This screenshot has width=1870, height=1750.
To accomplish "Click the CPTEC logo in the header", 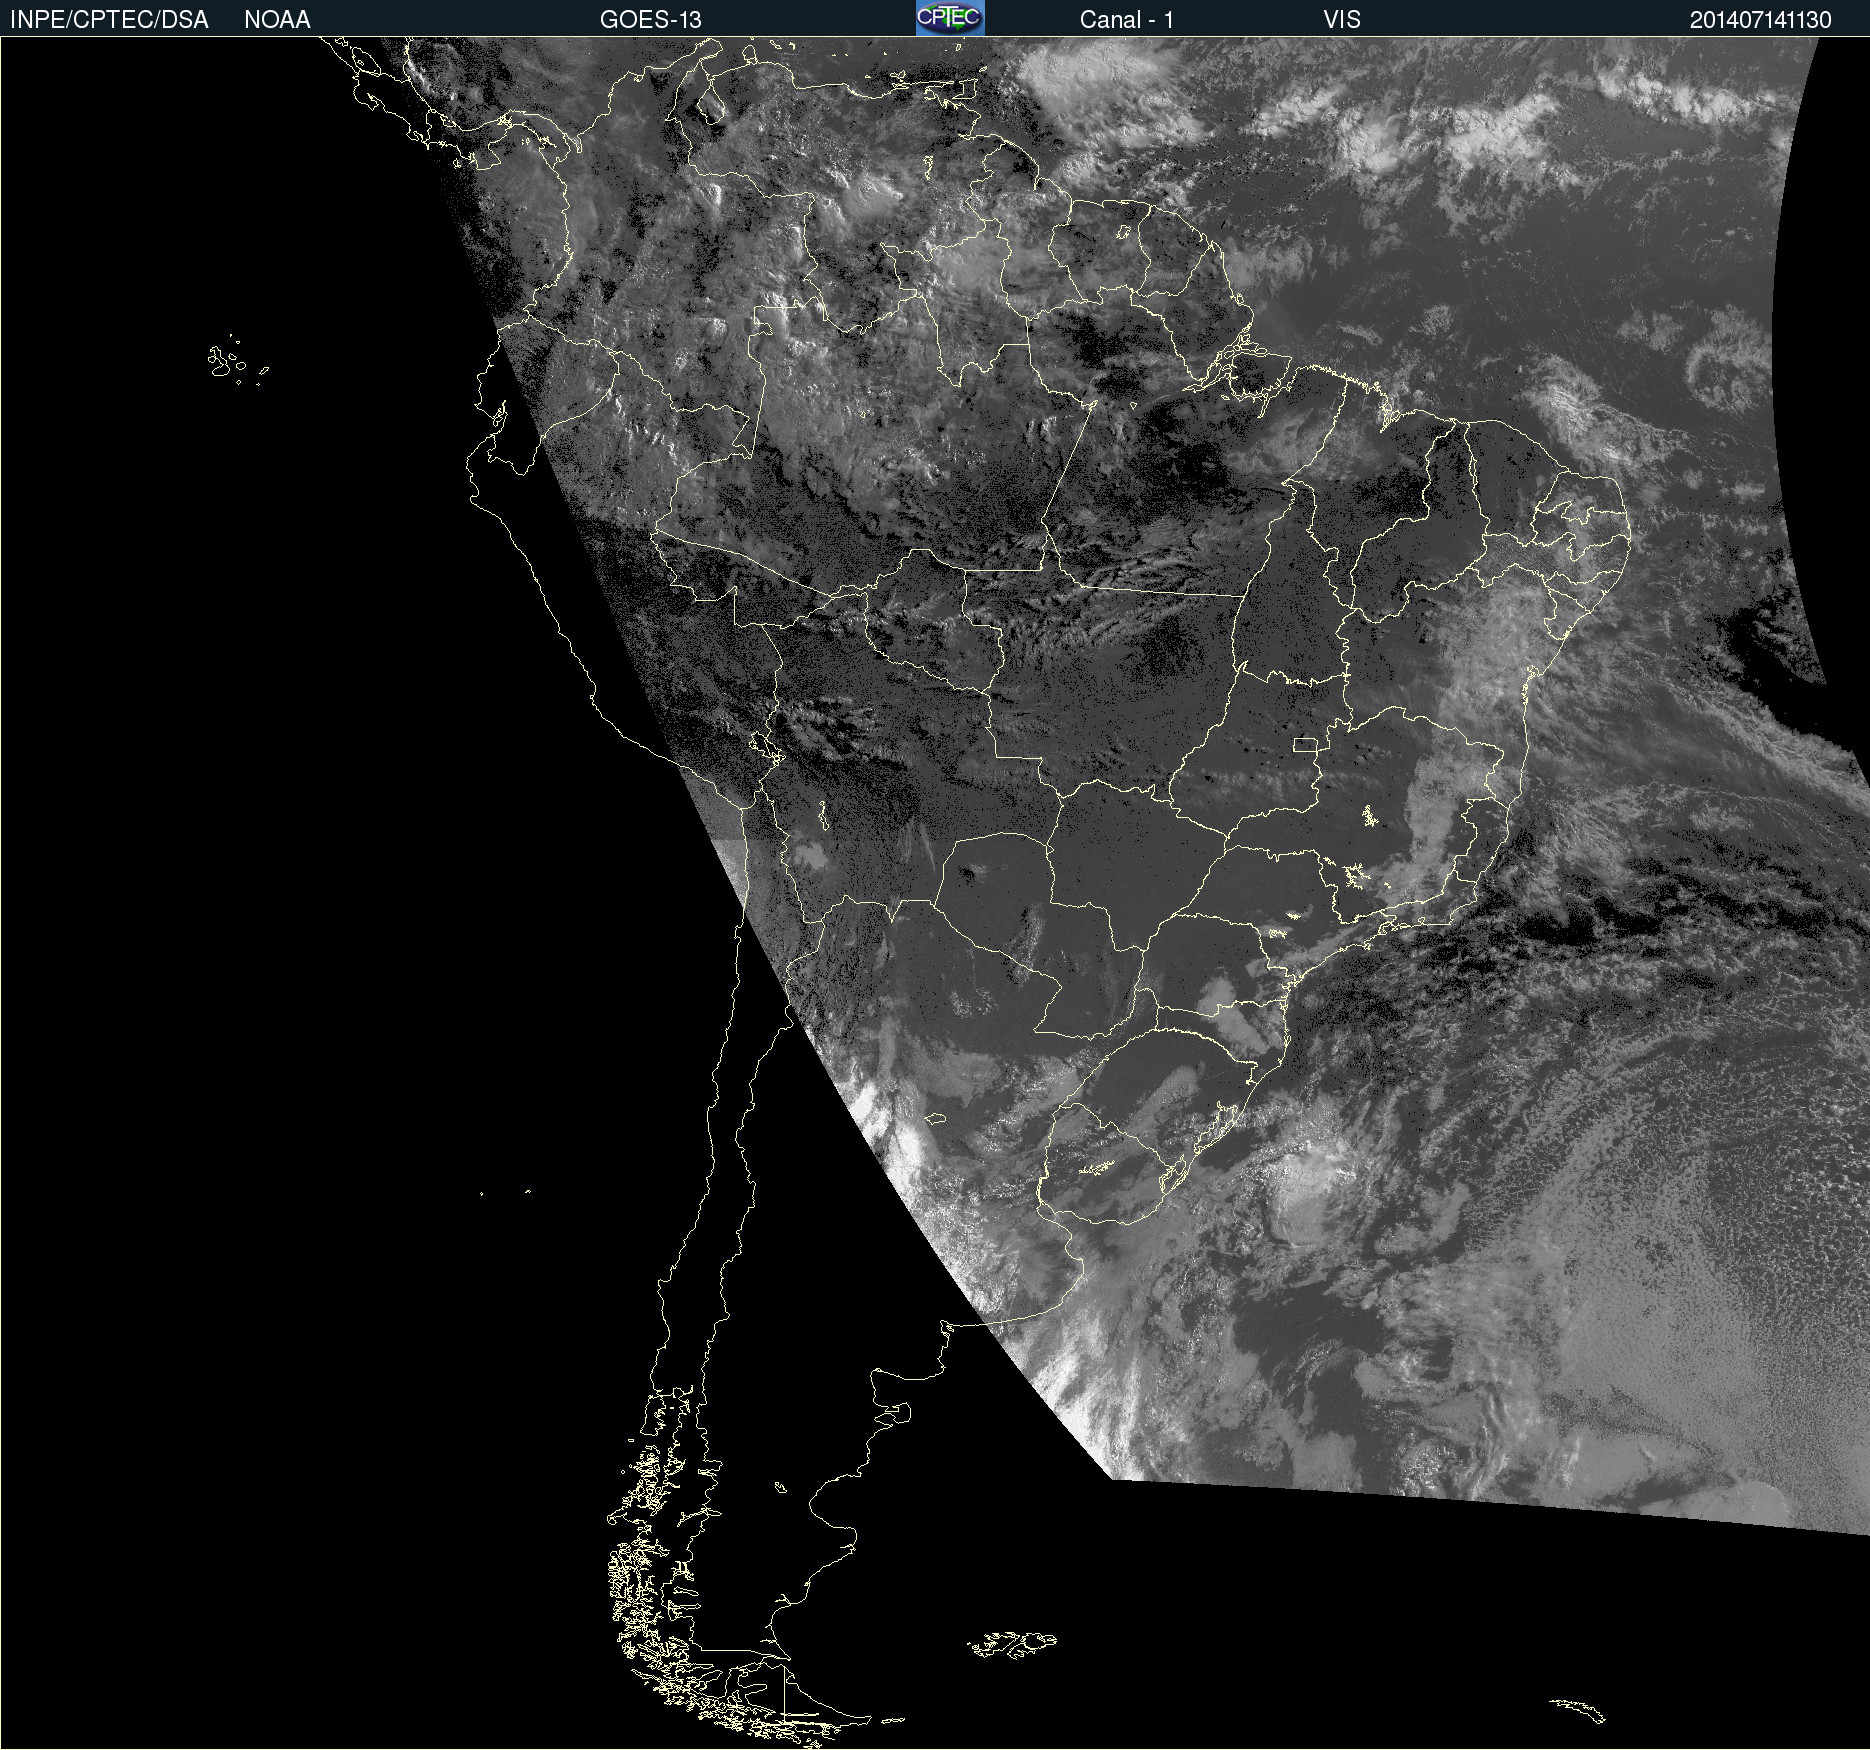I will tap(949, 18).
